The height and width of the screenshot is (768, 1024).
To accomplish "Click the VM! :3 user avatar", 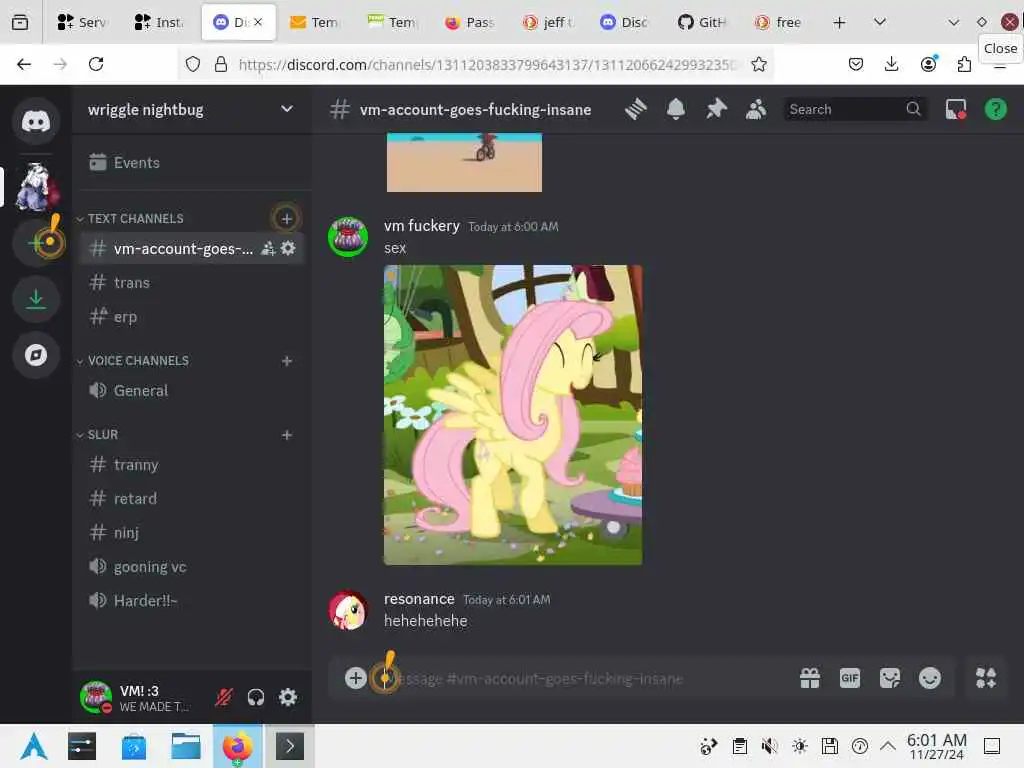I will click(96, 697).
